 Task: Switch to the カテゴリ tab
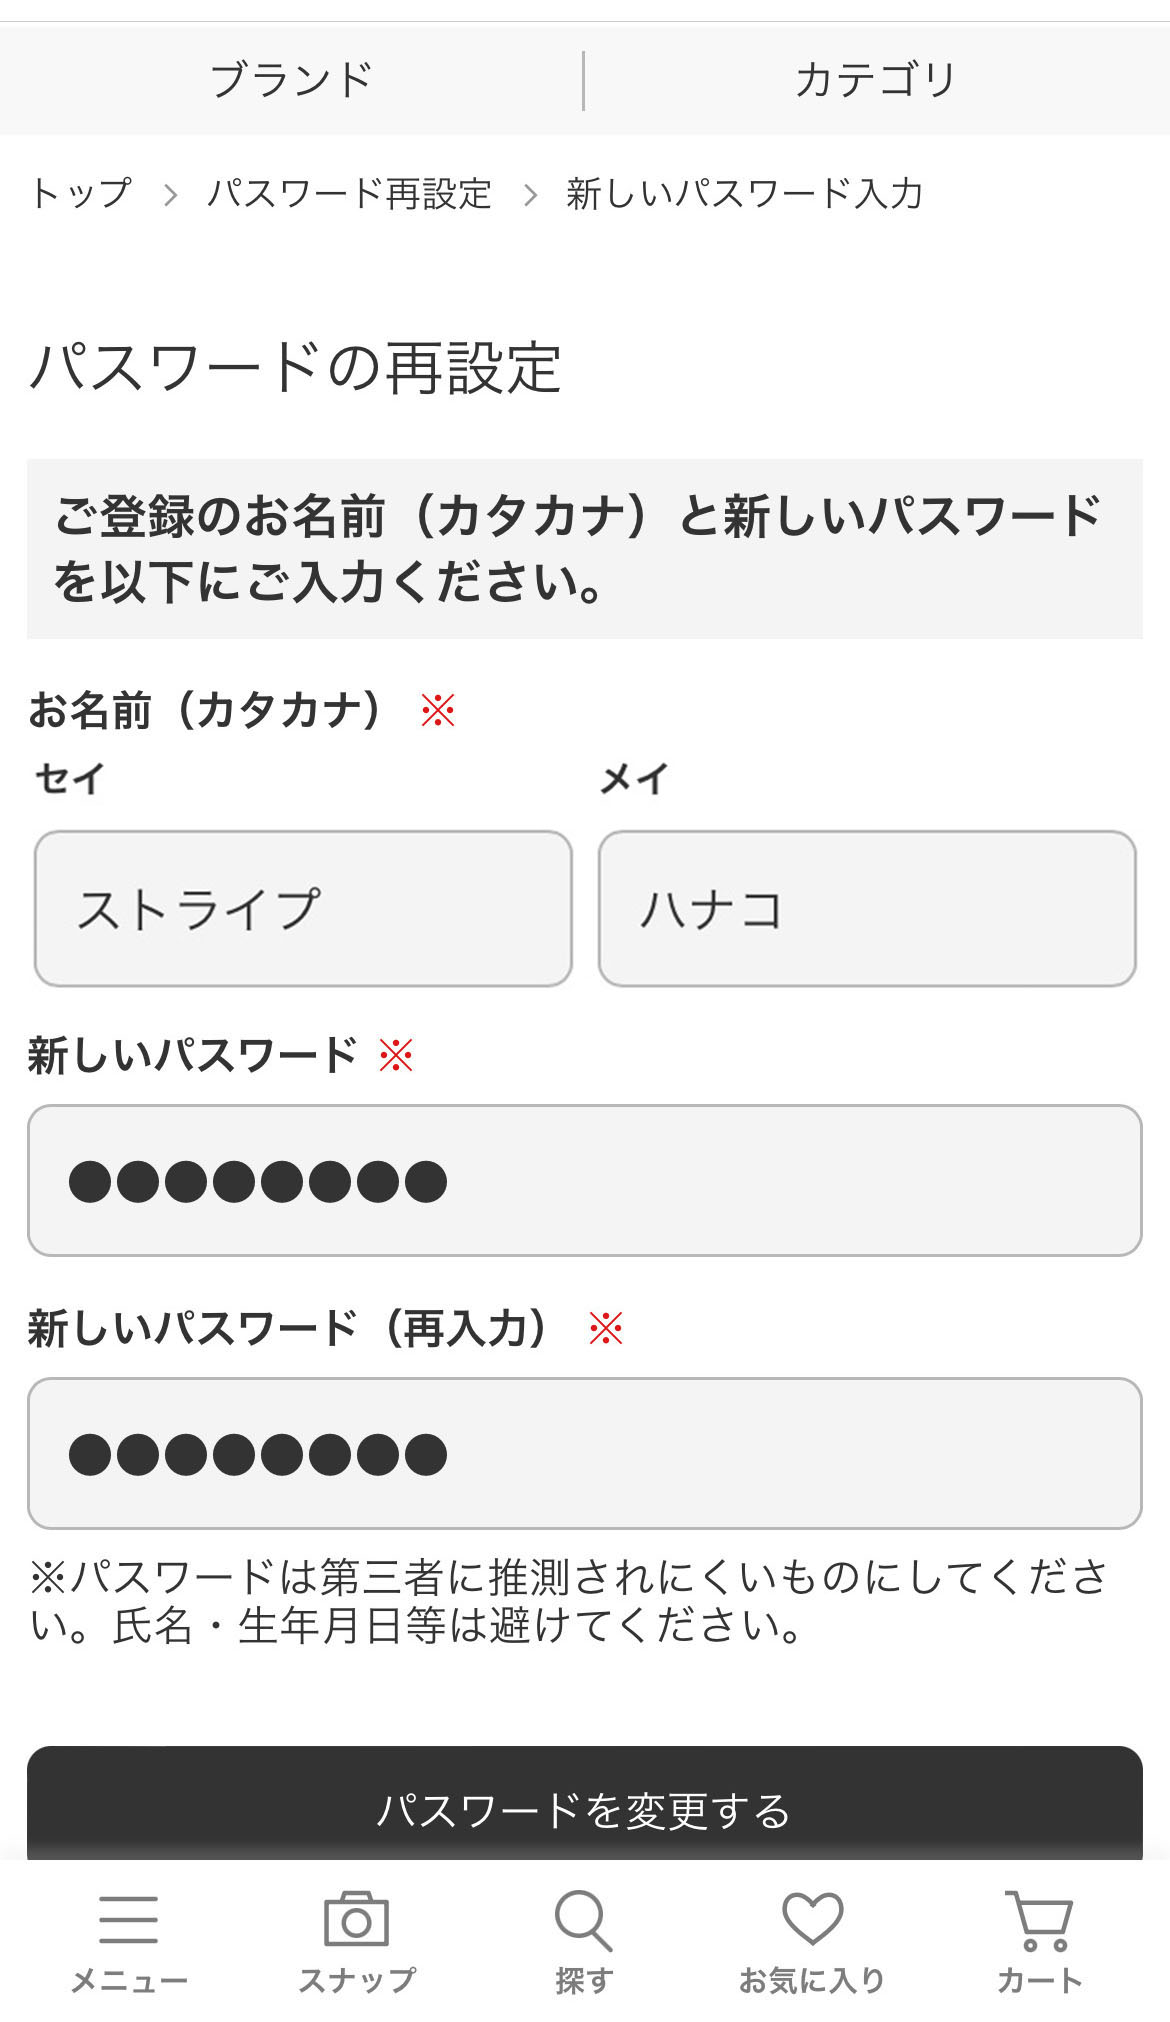click(876, 80)
